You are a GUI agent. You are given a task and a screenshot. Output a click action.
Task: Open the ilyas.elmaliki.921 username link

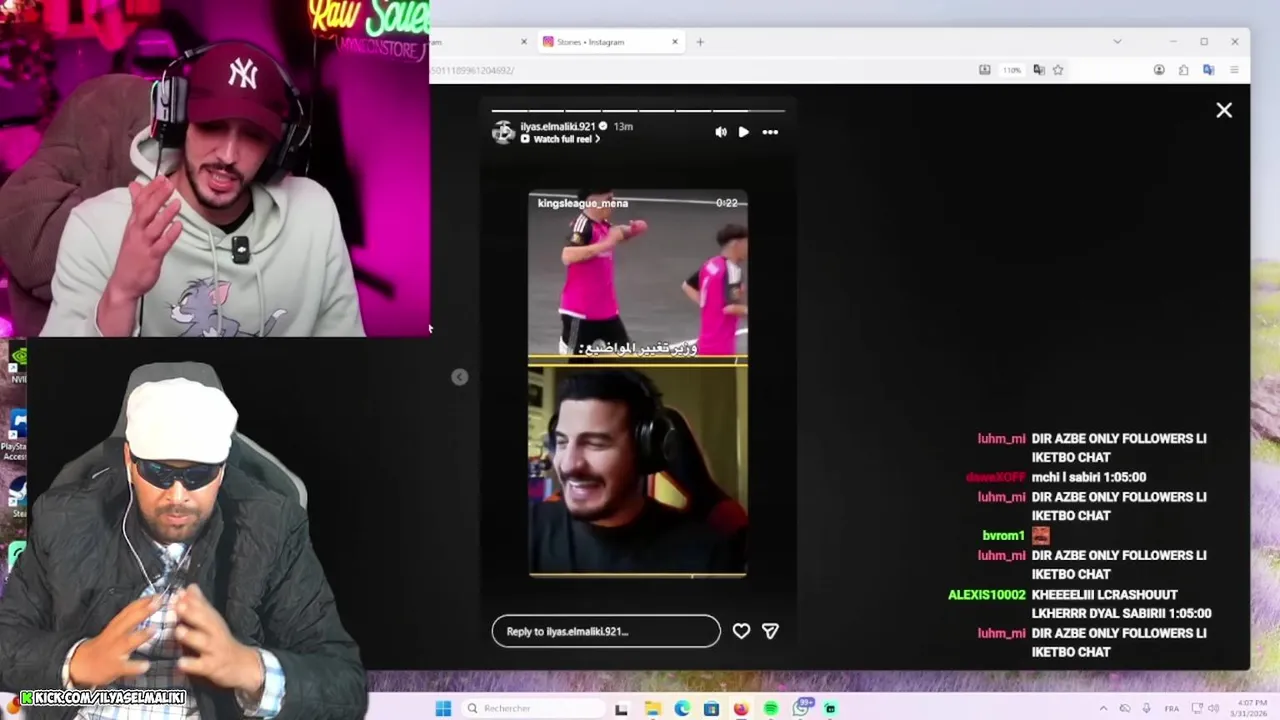pos(558,126)
